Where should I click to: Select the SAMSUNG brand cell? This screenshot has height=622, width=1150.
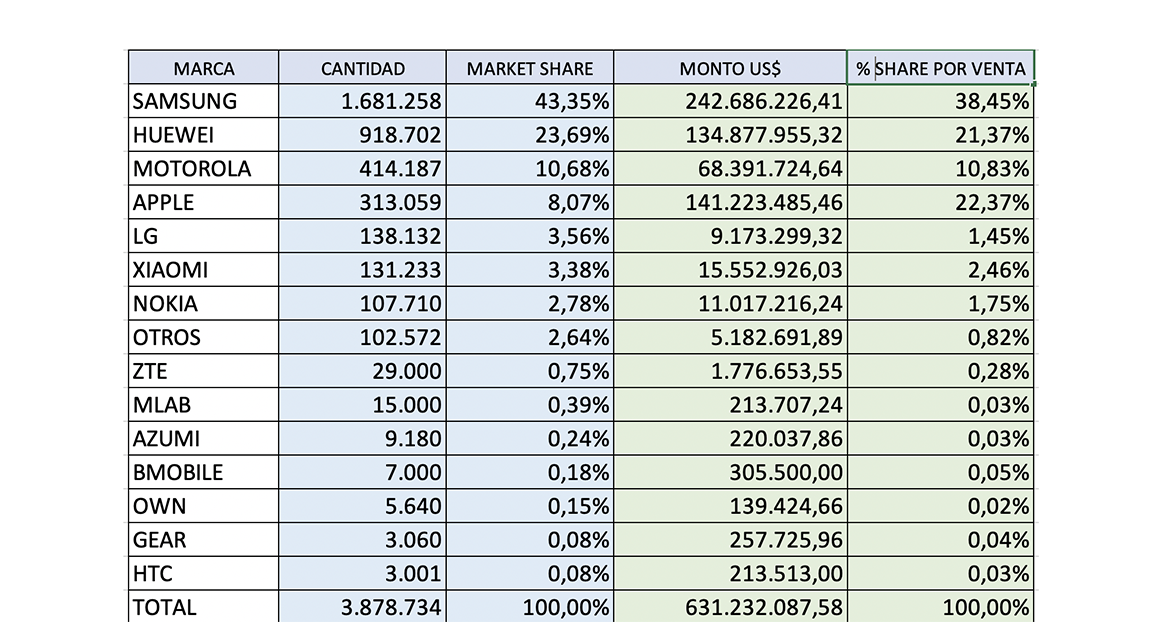coord(203,101)
